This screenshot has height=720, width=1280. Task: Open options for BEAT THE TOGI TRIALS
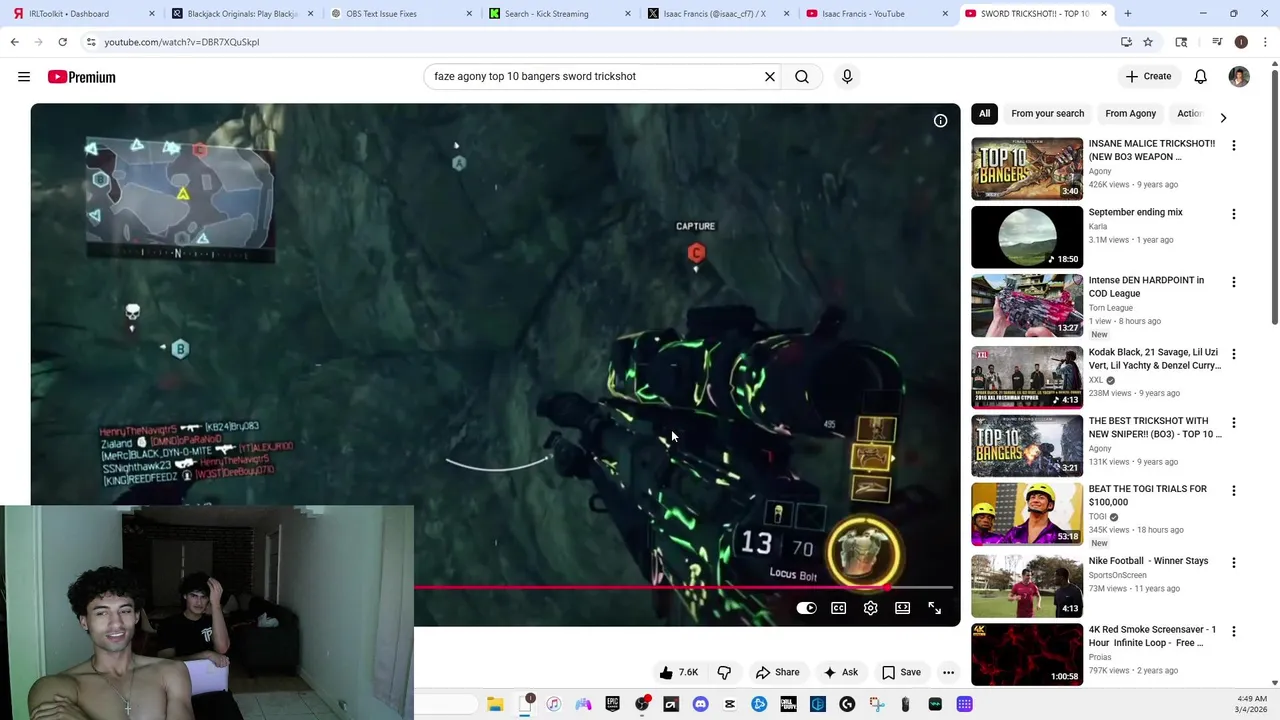(1233, 491)
